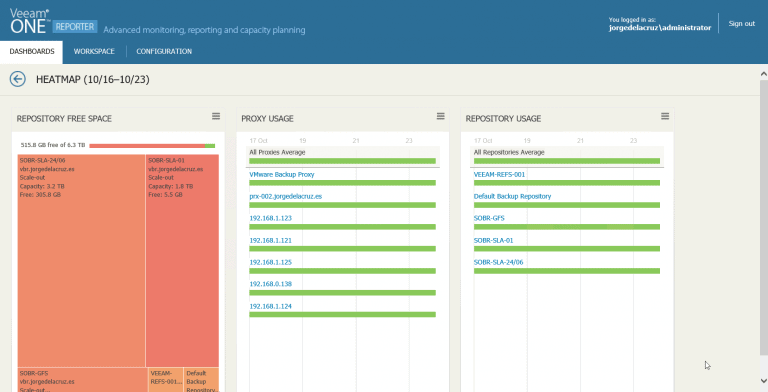Click the 192.168.1.123 proxy link
The width and height of the screenshot is (768, 392).
(270, 218)
